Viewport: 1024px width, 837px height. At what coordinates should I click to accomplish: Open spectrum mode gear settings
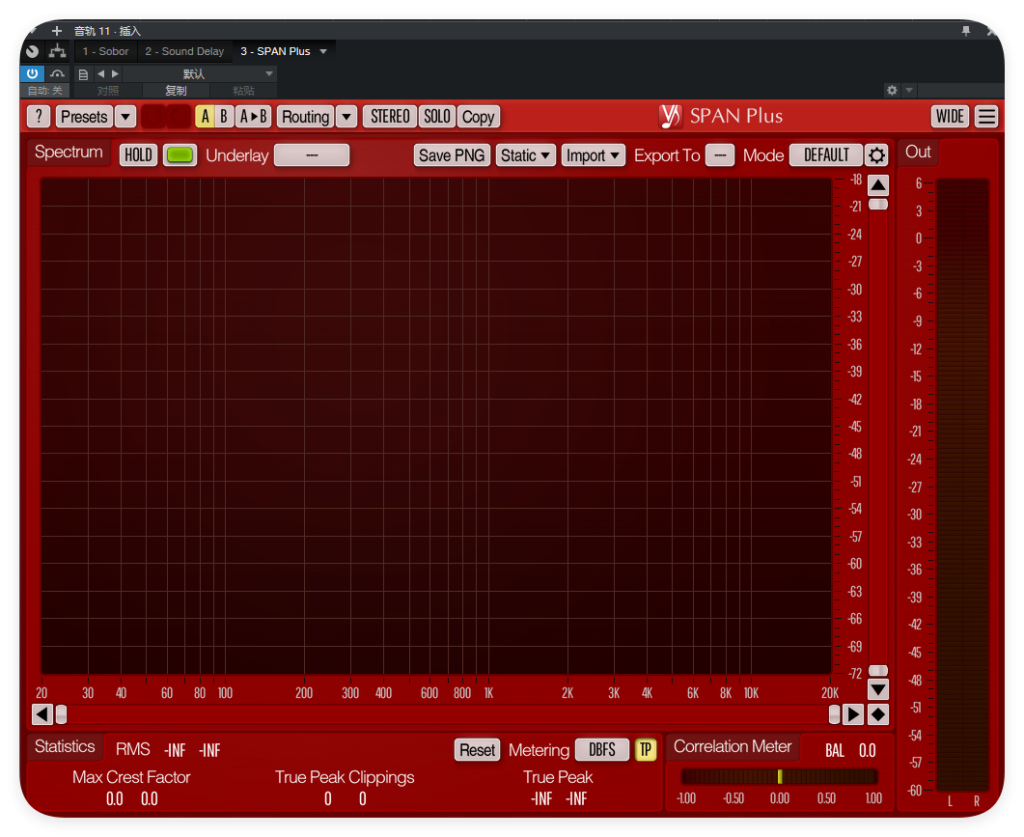point(876,155)
